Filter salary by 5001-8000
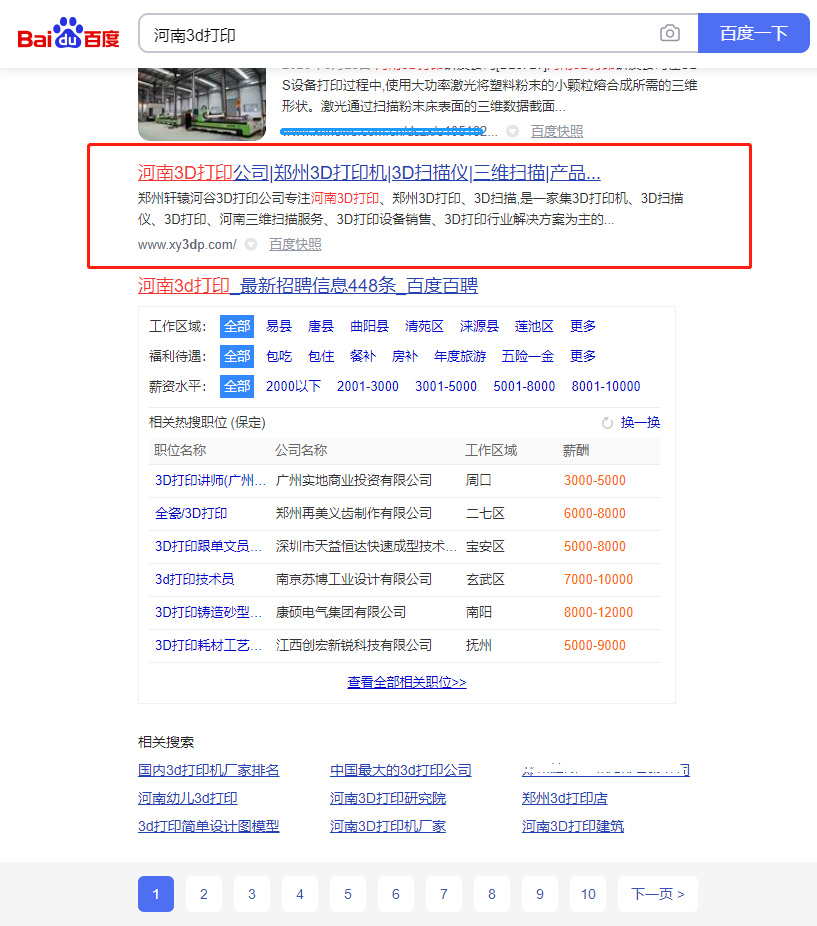The height and width of the screenshot is (926, 817). pos(524,386)
